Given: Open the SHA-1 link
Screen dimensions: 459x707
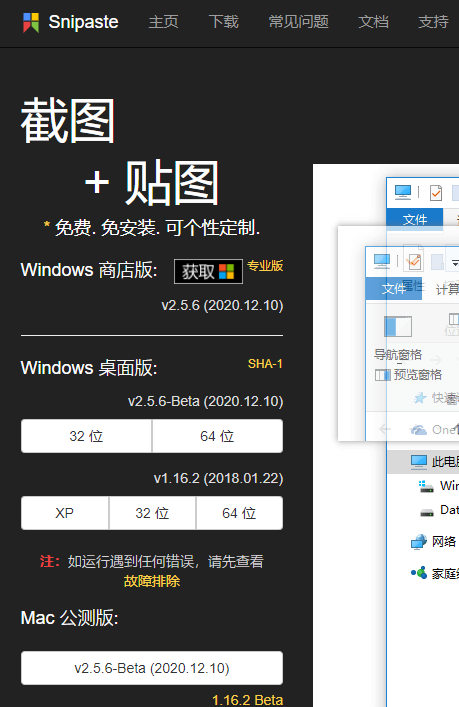Looking at the screenshot, I should tap(265, 363).
